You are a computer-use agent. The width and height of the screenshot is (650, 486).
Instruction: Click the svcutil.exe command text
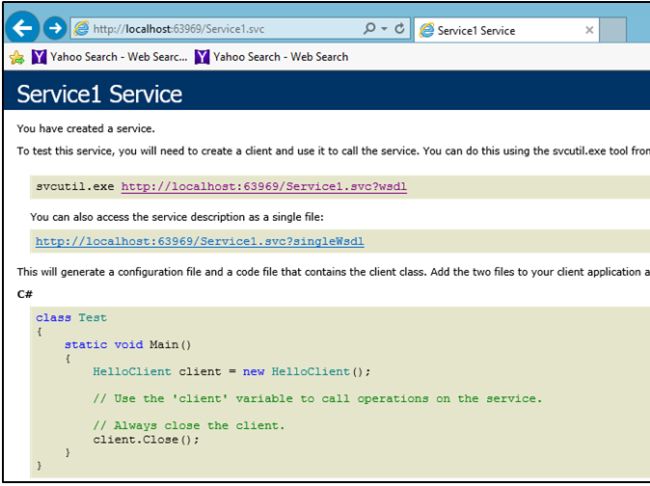tap(75, 186)
